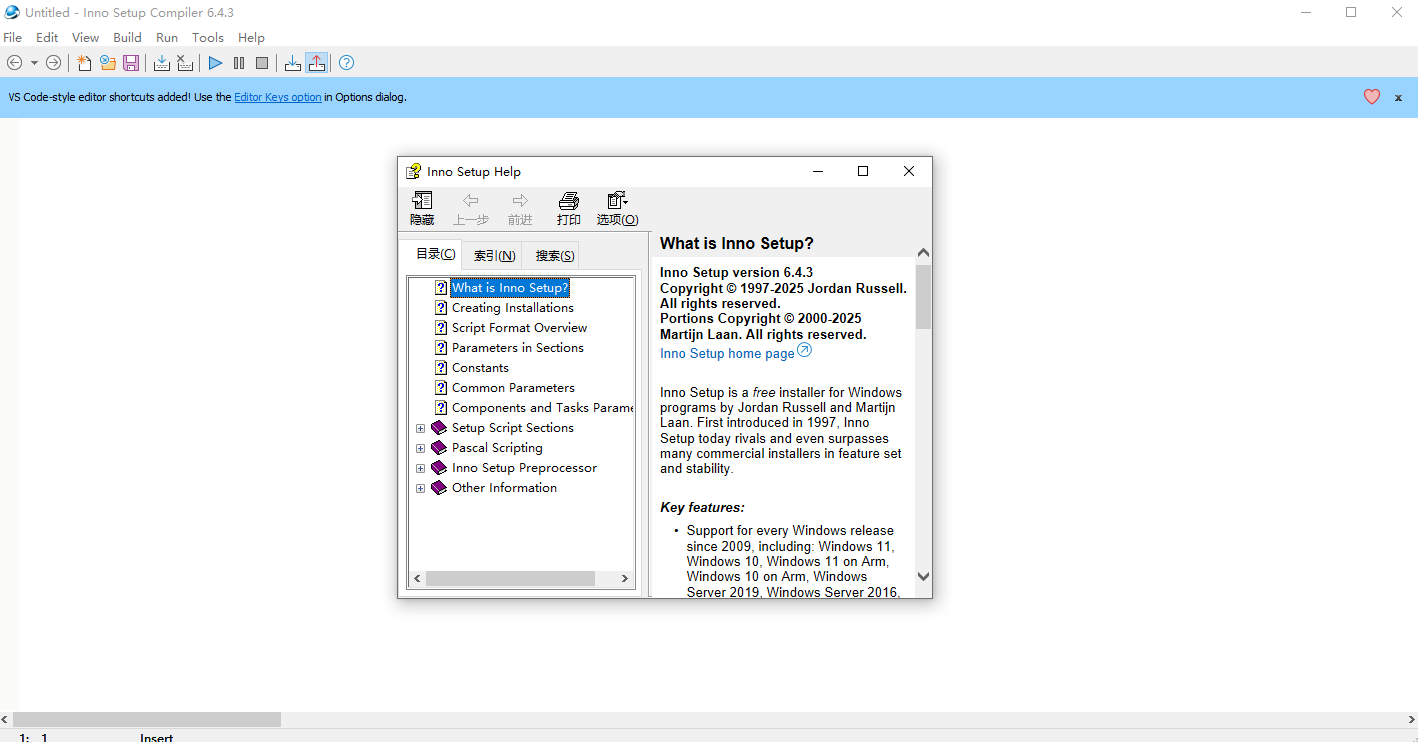Image resolution: width=1418 pixels, height=742 pixels.
Task: Pause the running setup
Action: (239, 63)
